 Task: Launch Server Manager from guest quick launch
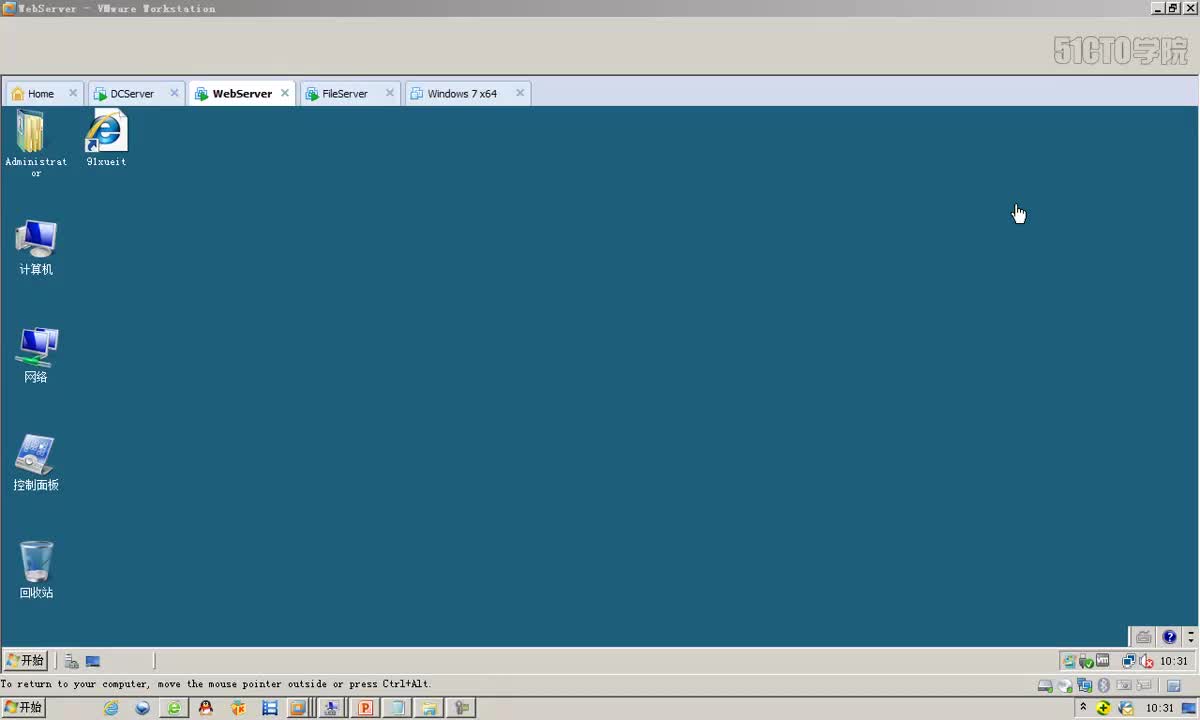[71, 661]
